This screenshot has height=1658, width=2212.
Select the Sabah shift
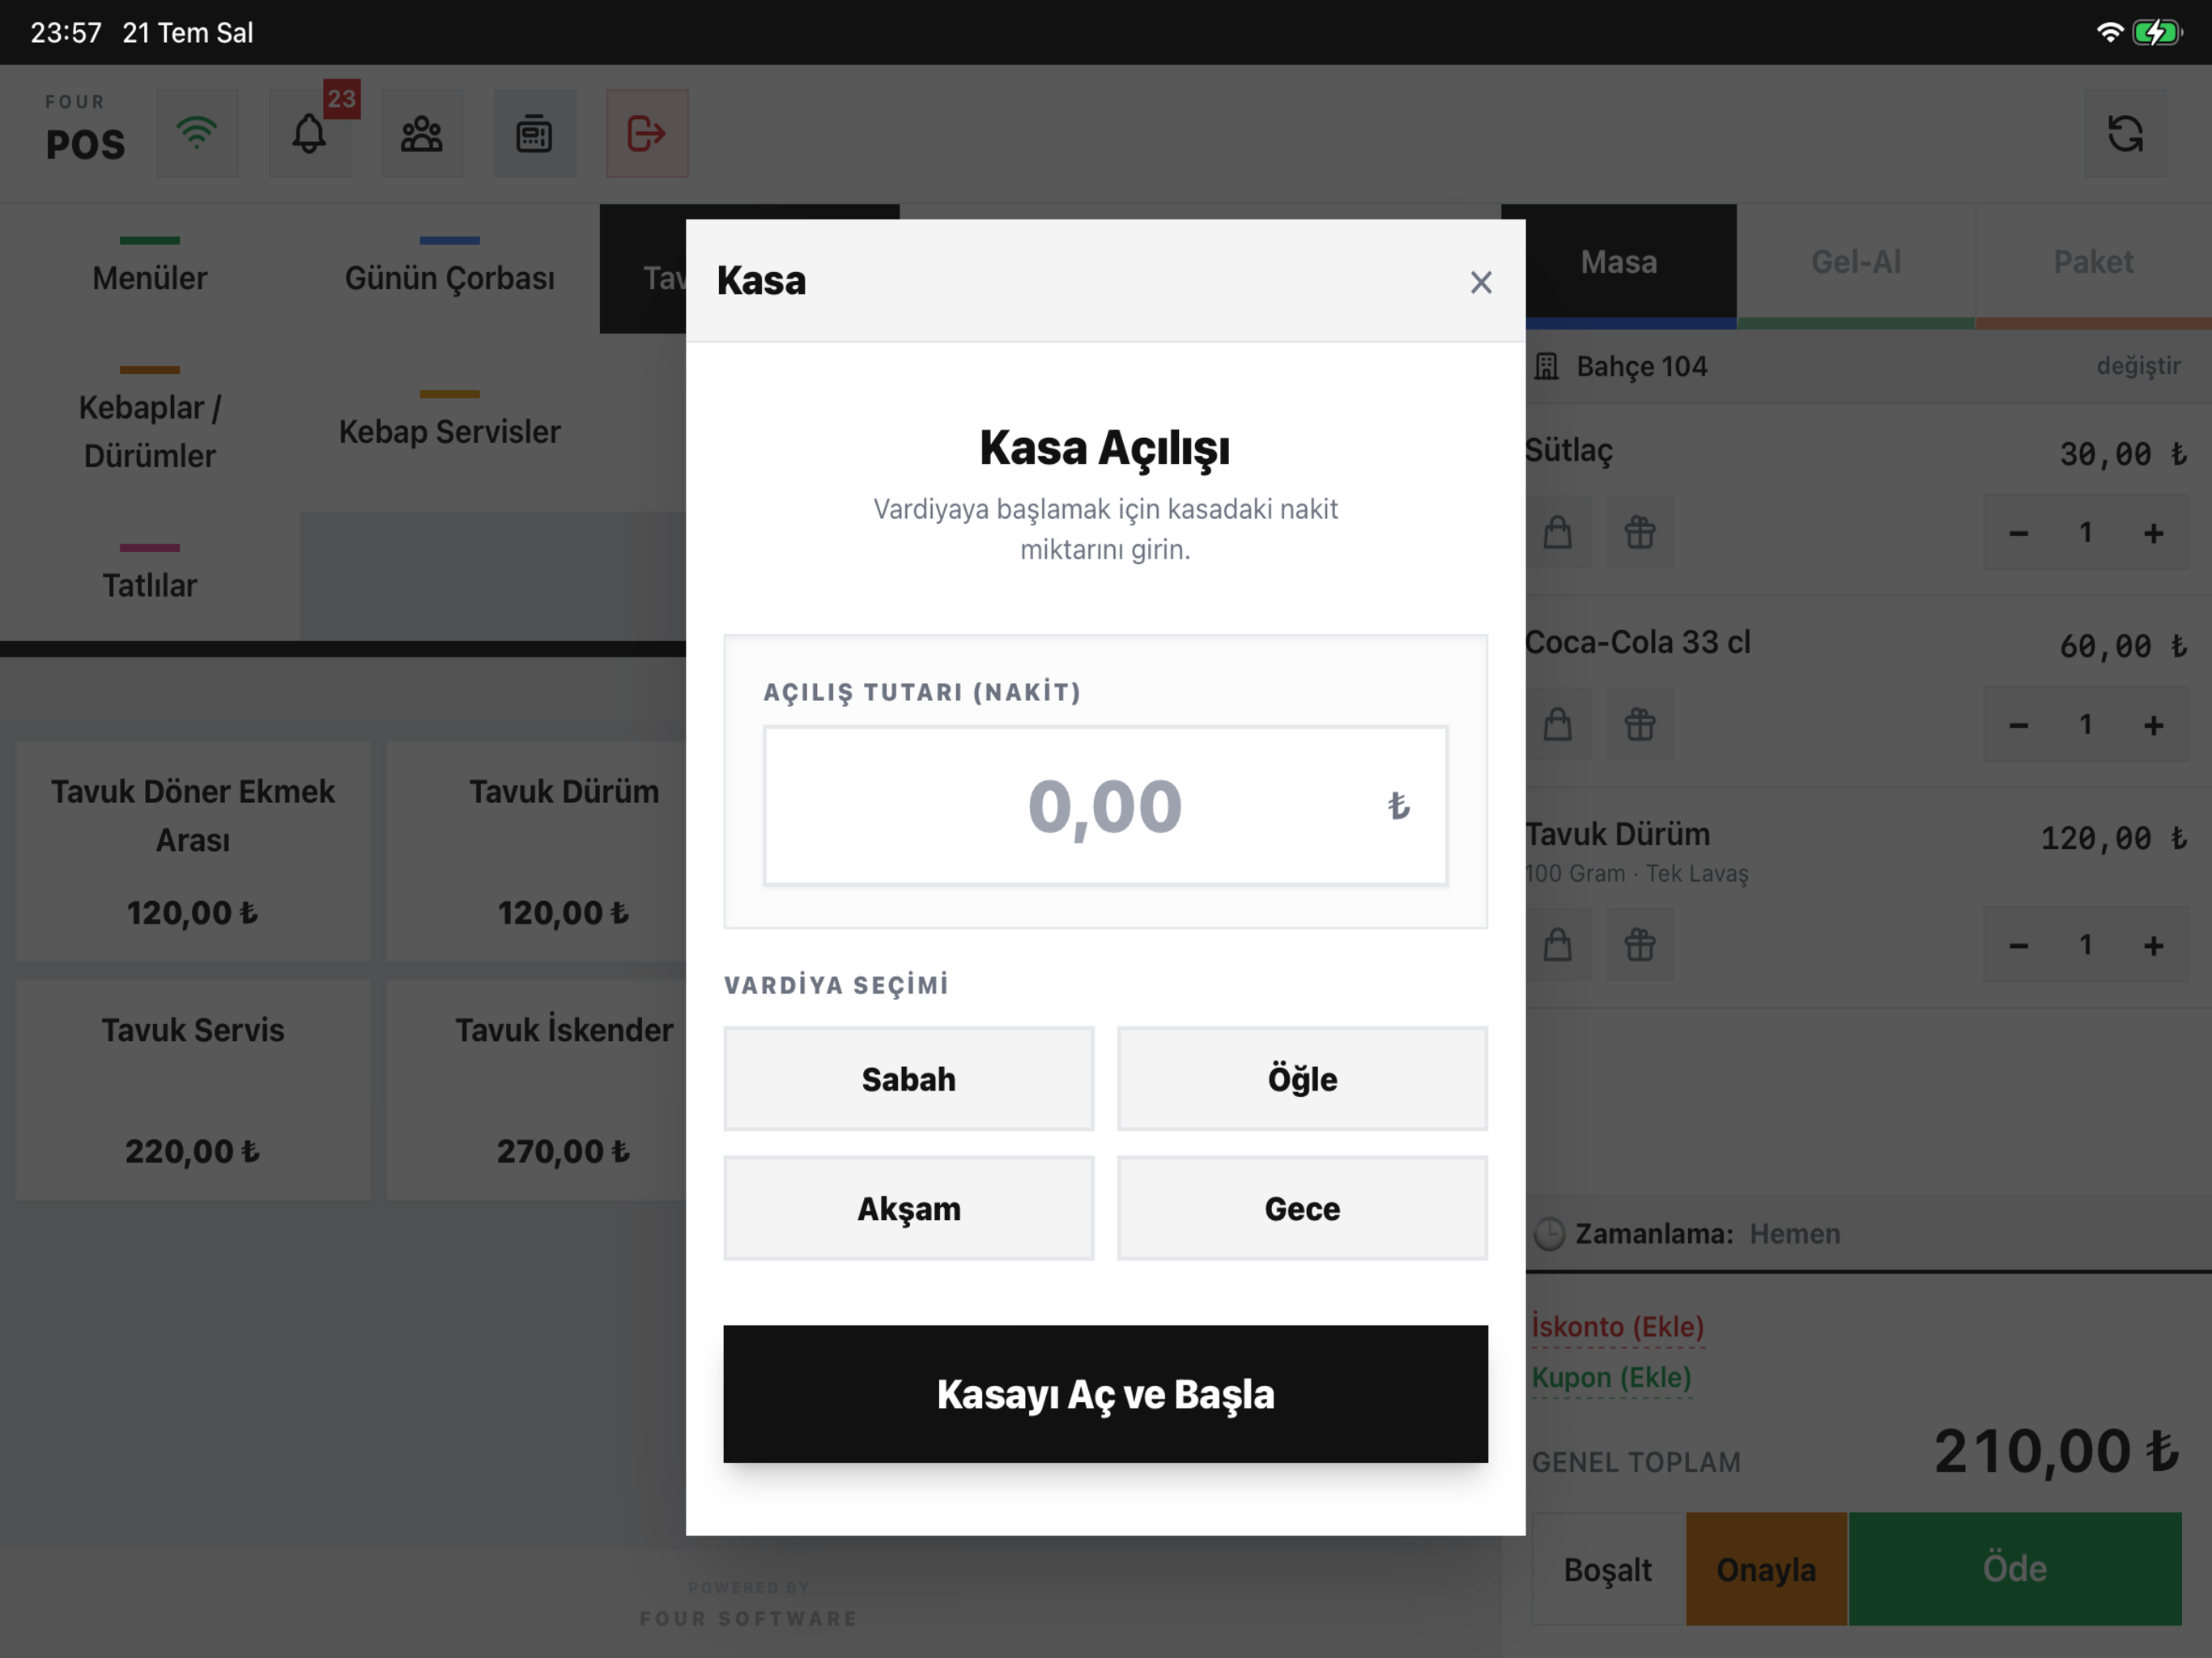[x=908, y=1079]
